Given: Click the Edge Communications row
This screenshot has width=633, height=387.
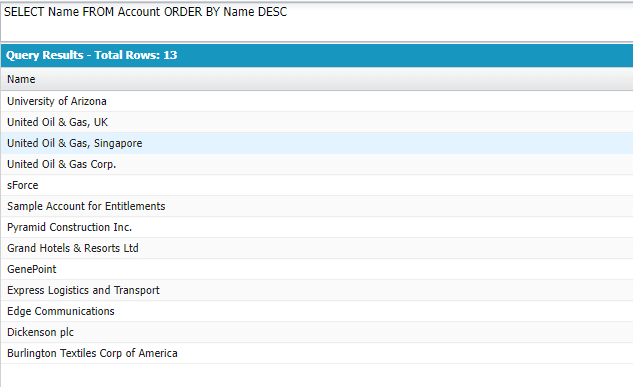Looking at the screenshot, I should coord(317,311).
